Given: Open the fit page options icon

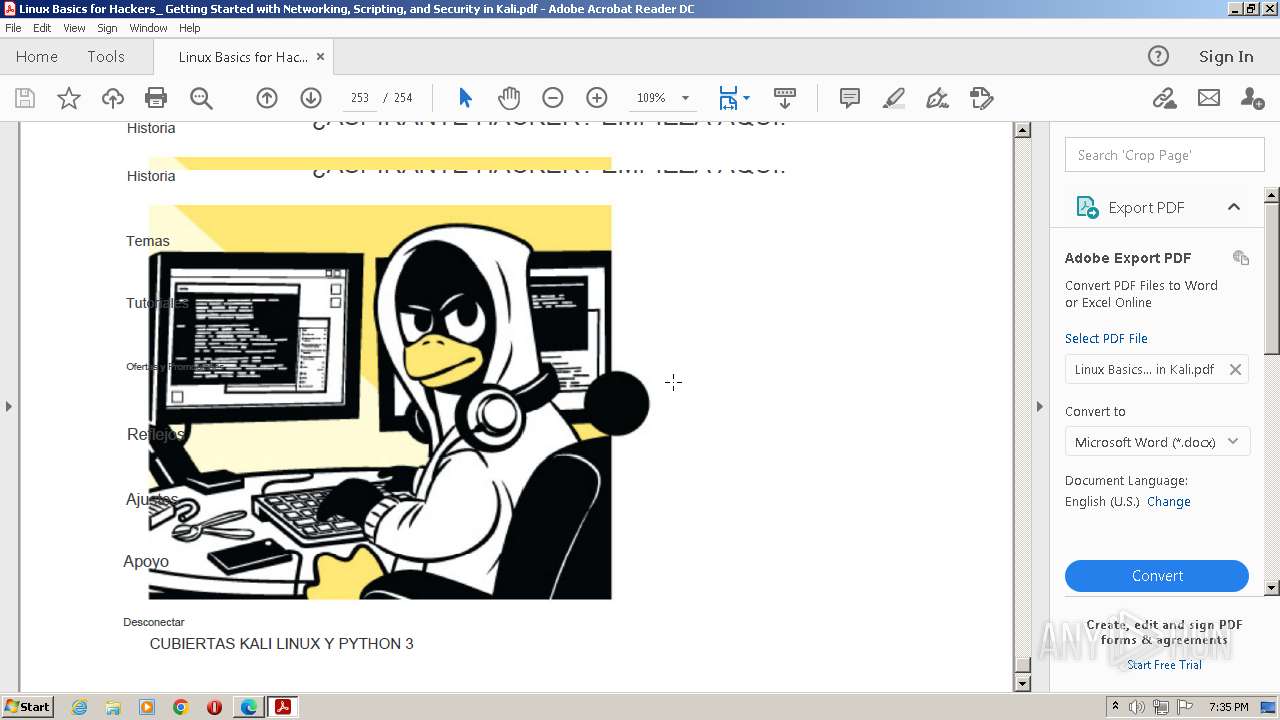Looking at the screenshot, I should click(x=734, y=98).
